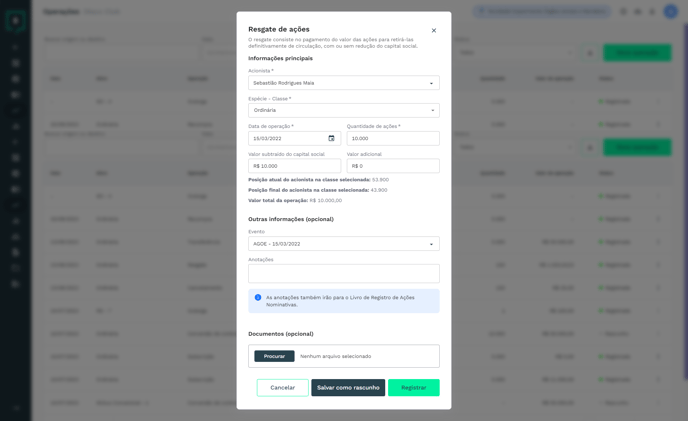Screen dimensions: 688x421
Task: Click the Nenhum arquivo selecionado file area
Action: (x=336, y=356)
